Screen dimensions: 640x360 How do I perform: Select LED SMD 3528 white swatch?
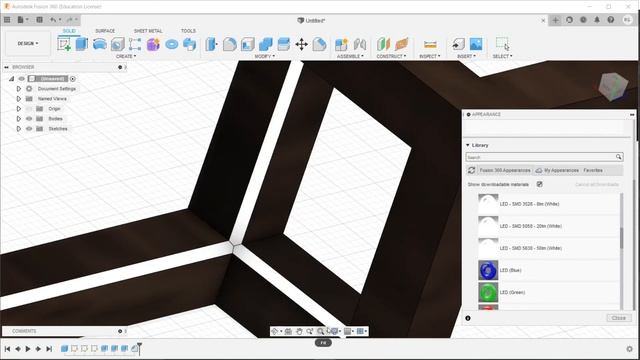[x=488, y=204]
